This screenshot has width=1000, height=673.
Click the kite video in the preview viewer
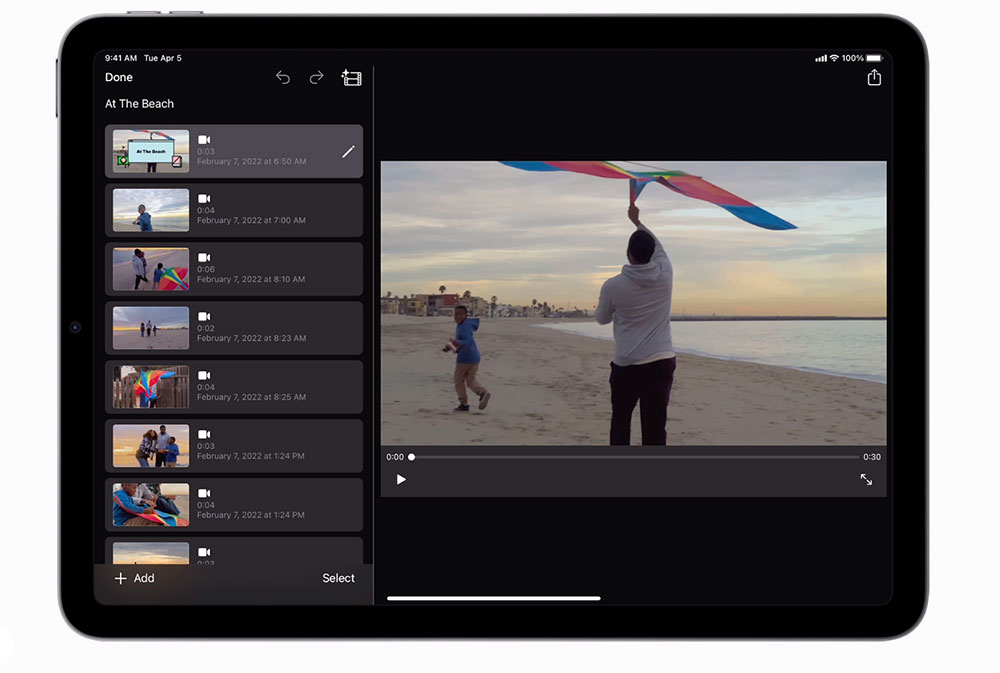[x=633, y=303]
